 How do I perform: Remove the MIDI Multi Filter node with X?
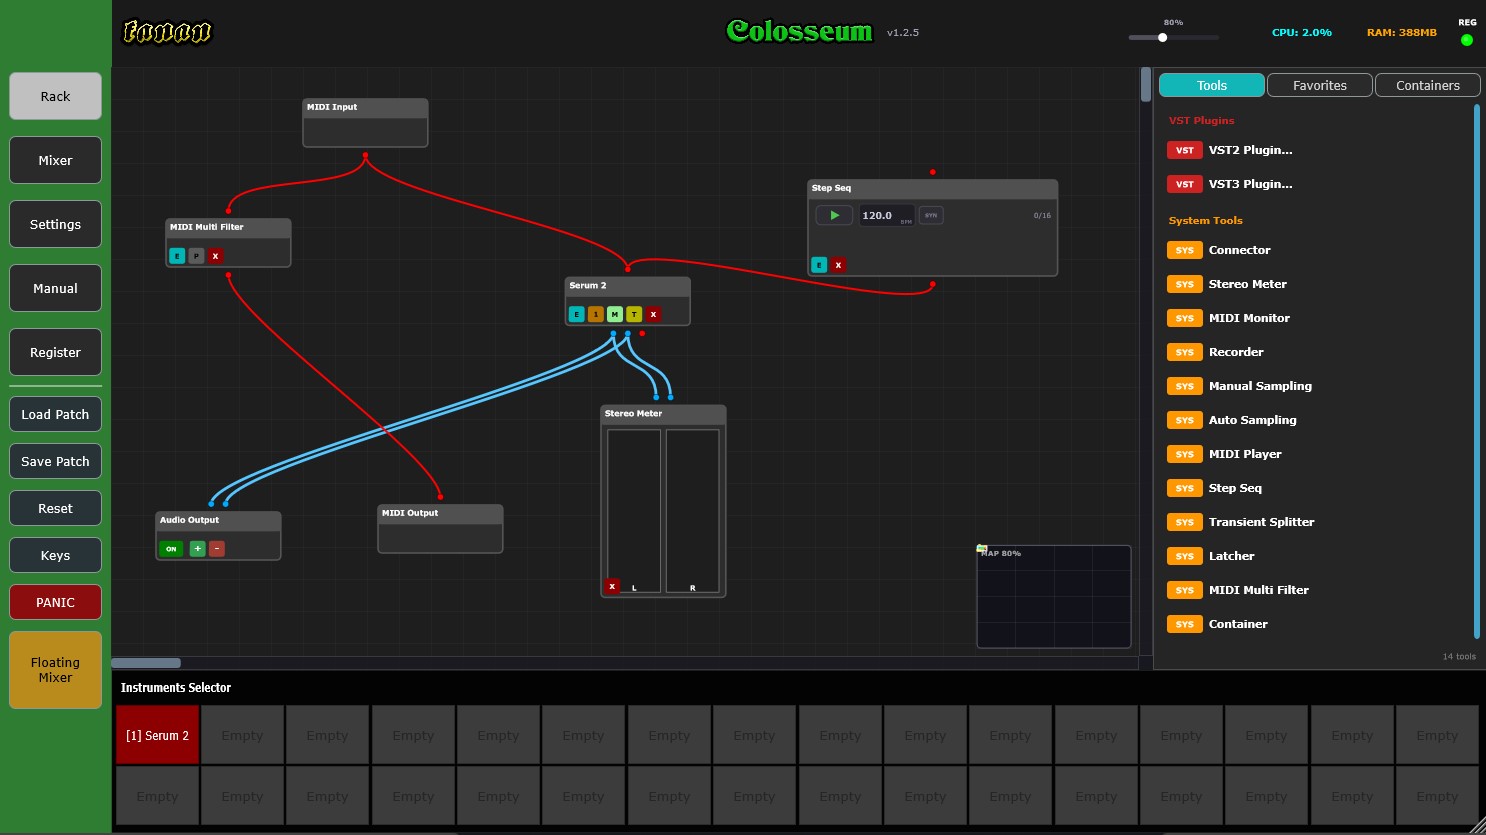point(215,256)
